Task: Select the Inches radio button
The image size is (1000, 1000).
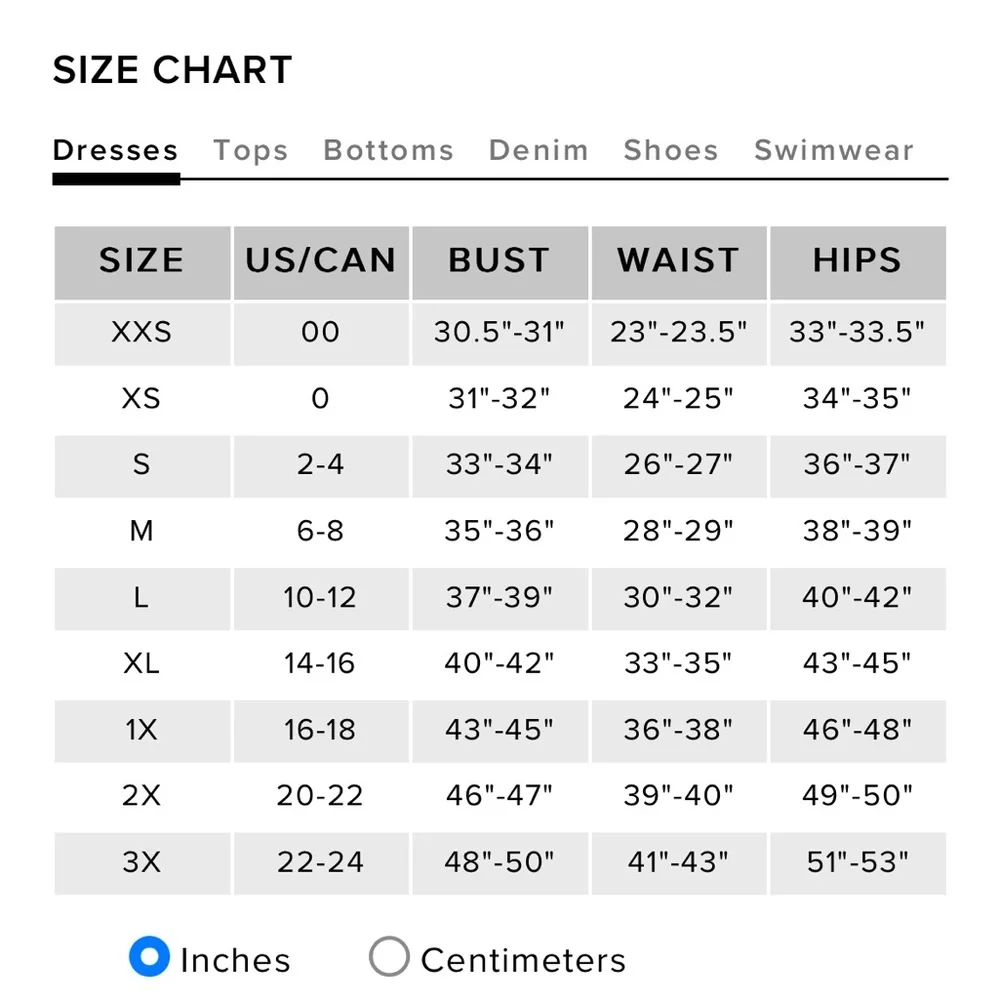Action: pyautogui.click(x=149, y=958)
